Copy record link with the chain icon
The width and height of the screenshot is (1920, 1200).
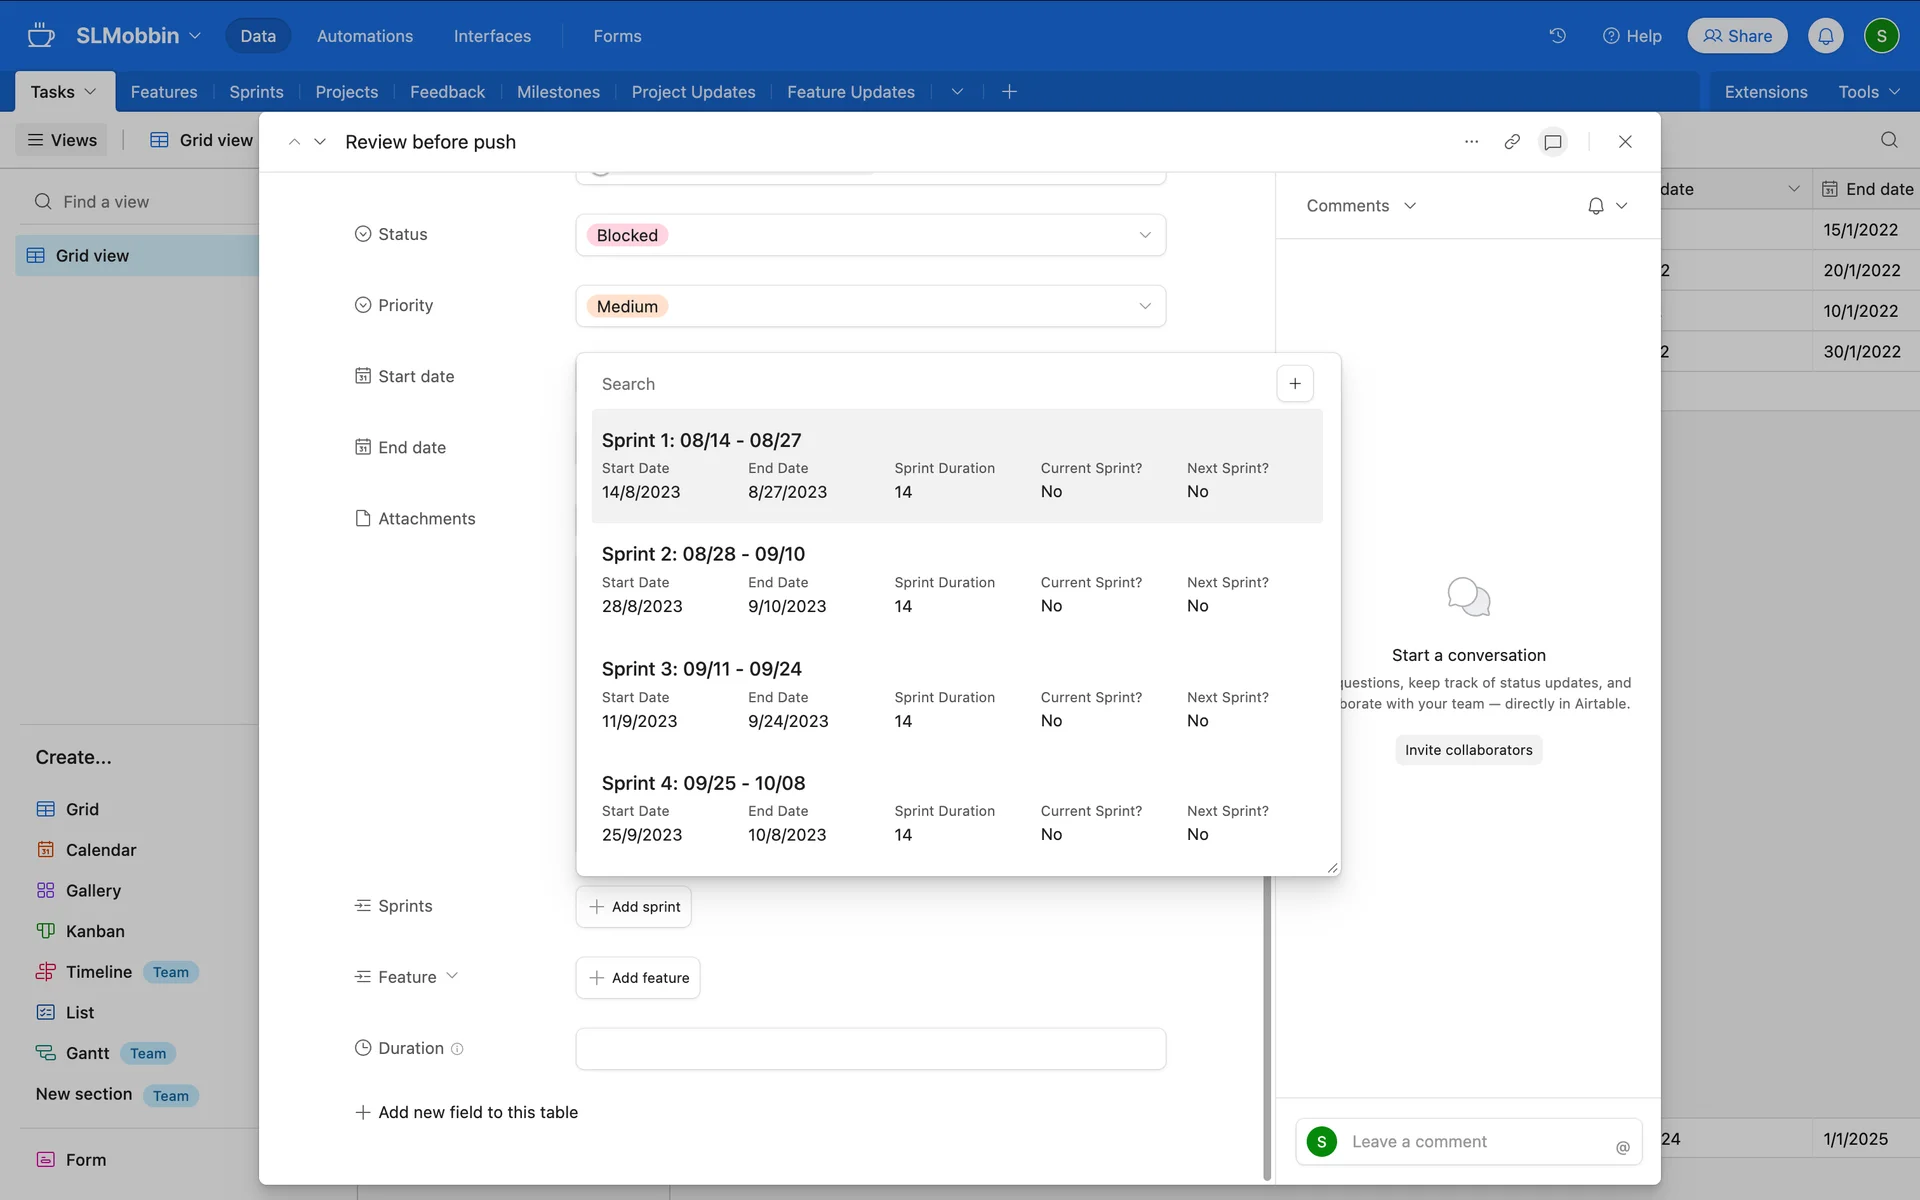1512,142
